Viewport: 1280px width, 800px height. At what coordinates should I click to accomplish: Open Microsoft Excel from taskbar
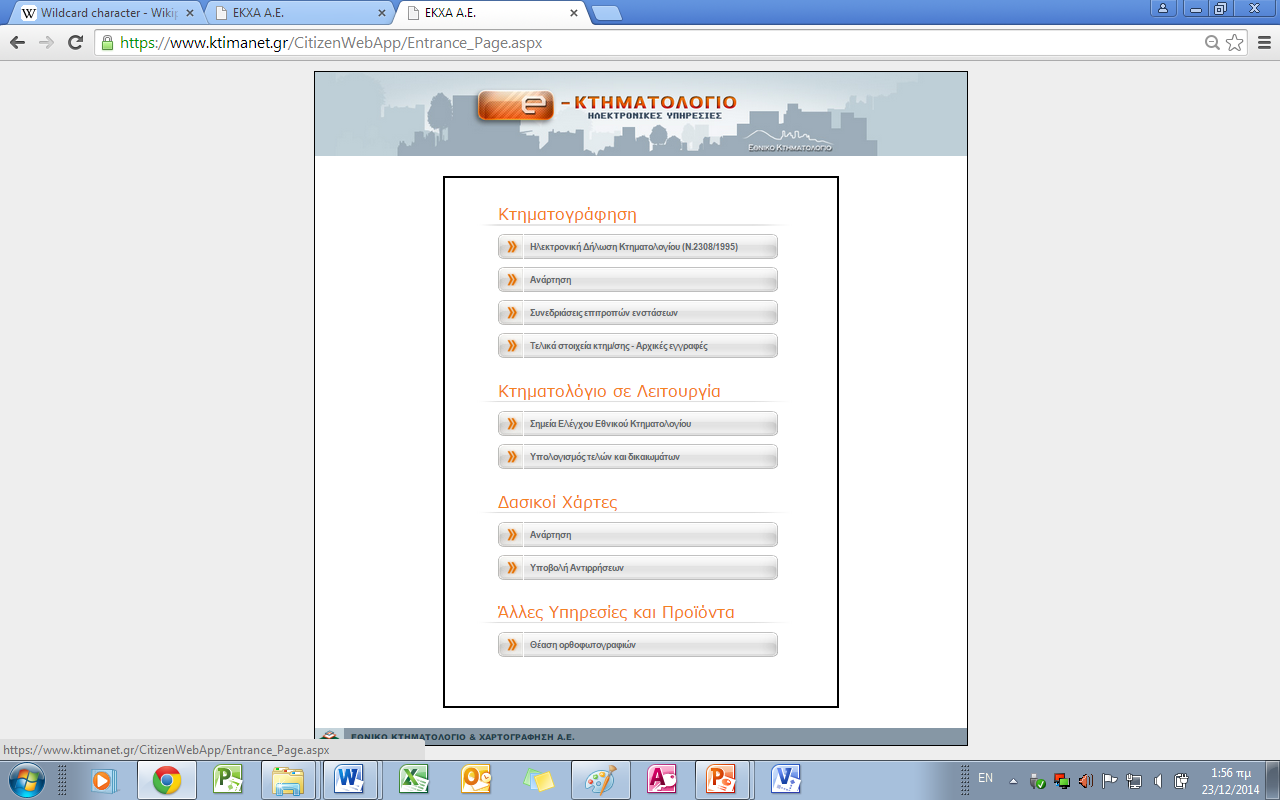tap(413, 779)
